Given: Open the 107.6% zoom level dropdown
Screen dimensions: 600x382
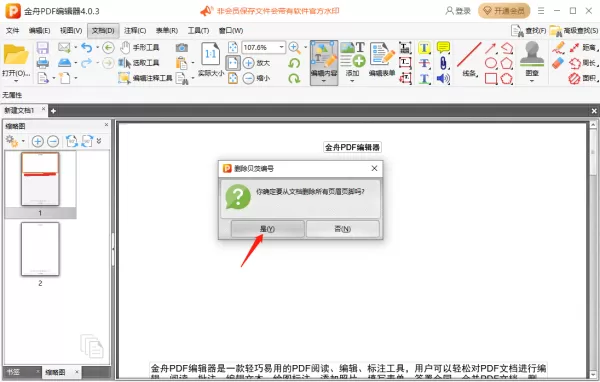Looking at the screenshot, I should coord(282,47).
